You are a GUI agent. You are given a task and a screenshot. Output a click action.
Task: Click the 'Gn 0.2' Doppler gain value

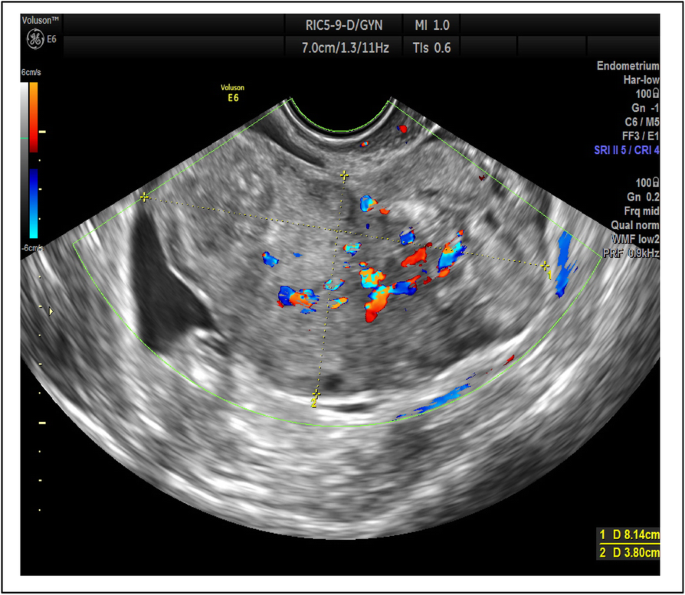(643, 197)
